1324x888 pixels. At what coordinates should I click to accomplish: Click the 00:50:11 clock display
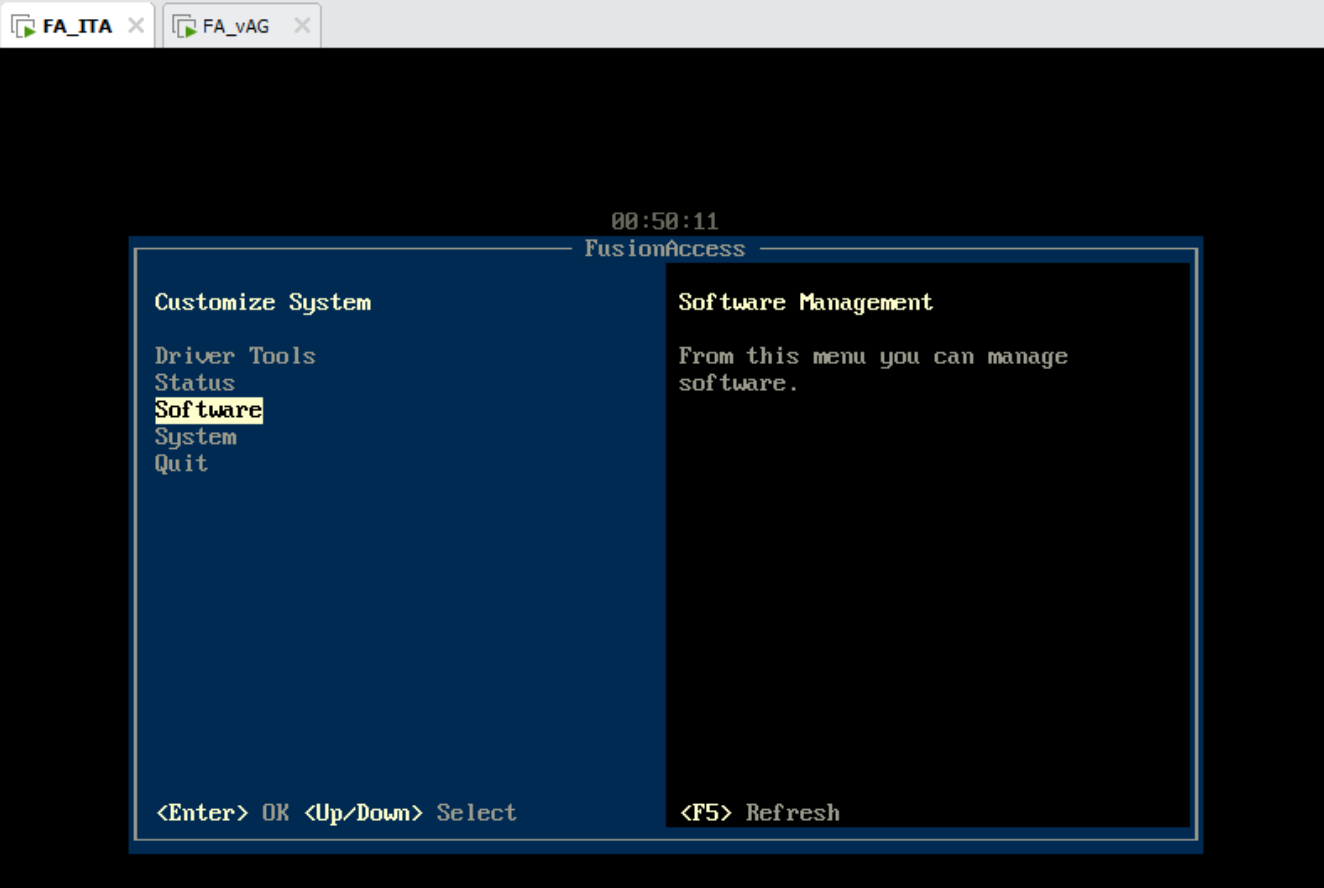665,221
